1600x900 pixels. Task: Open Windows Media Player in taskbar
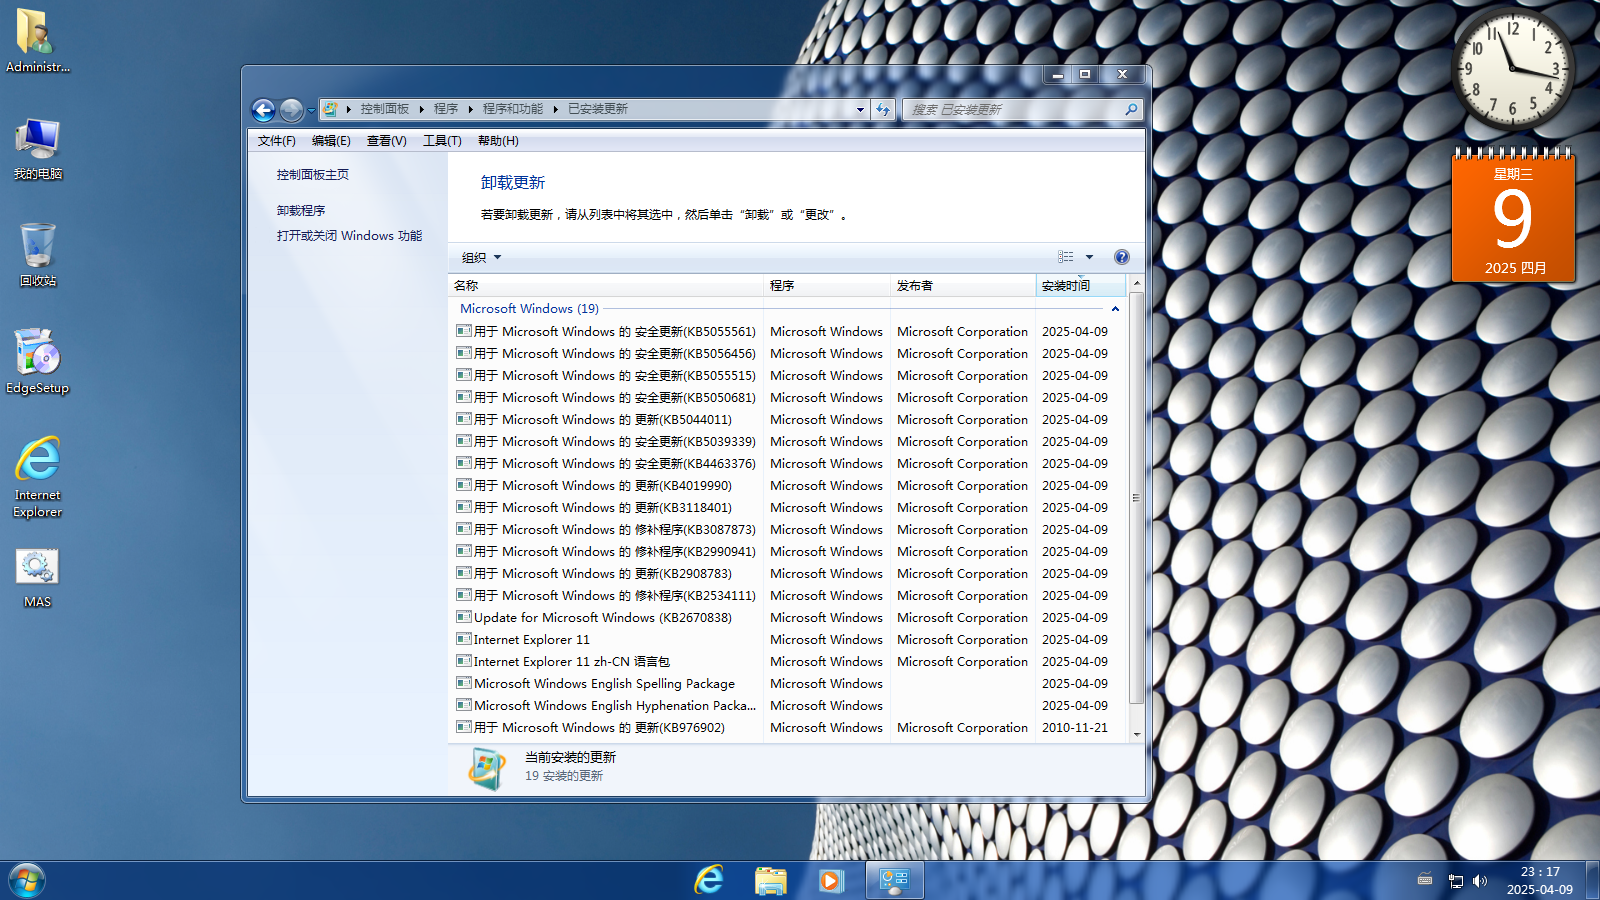coord(831,881)
